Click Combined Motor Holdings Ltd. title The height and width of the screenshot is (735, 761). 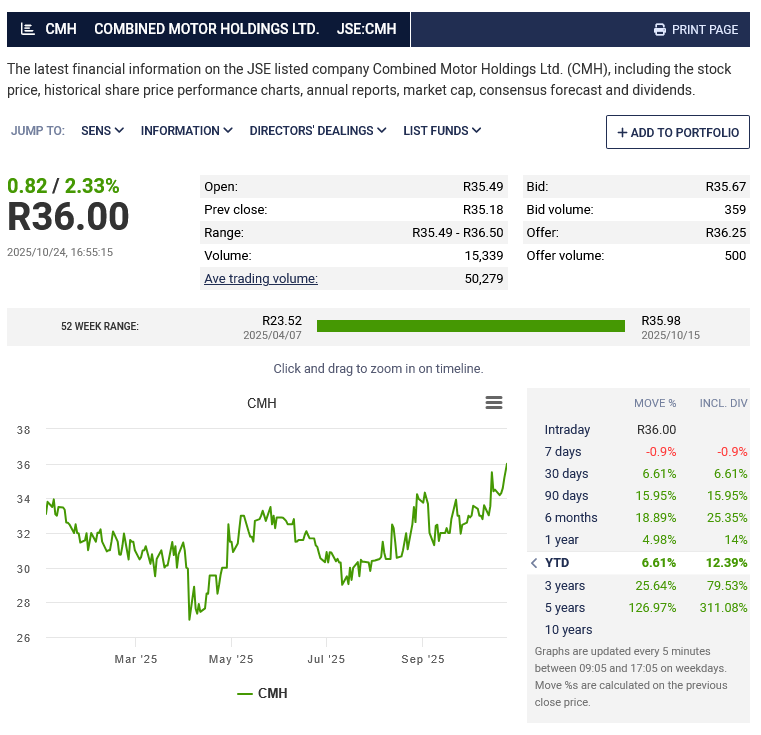[x=207, y=29]
